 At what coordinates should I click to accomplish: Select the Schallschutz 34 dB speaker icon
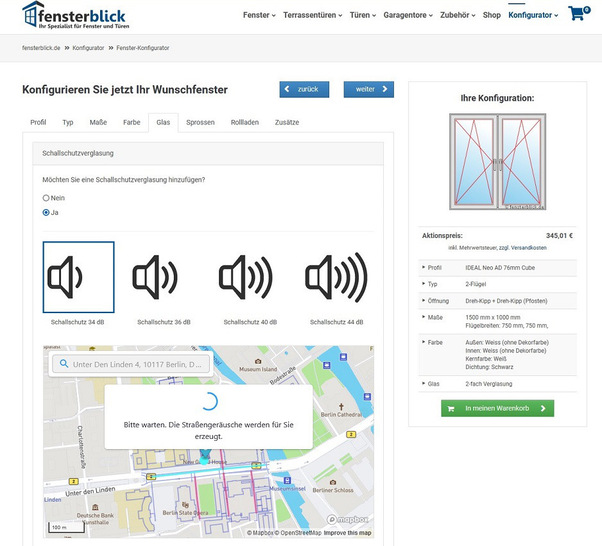point(78,277)
